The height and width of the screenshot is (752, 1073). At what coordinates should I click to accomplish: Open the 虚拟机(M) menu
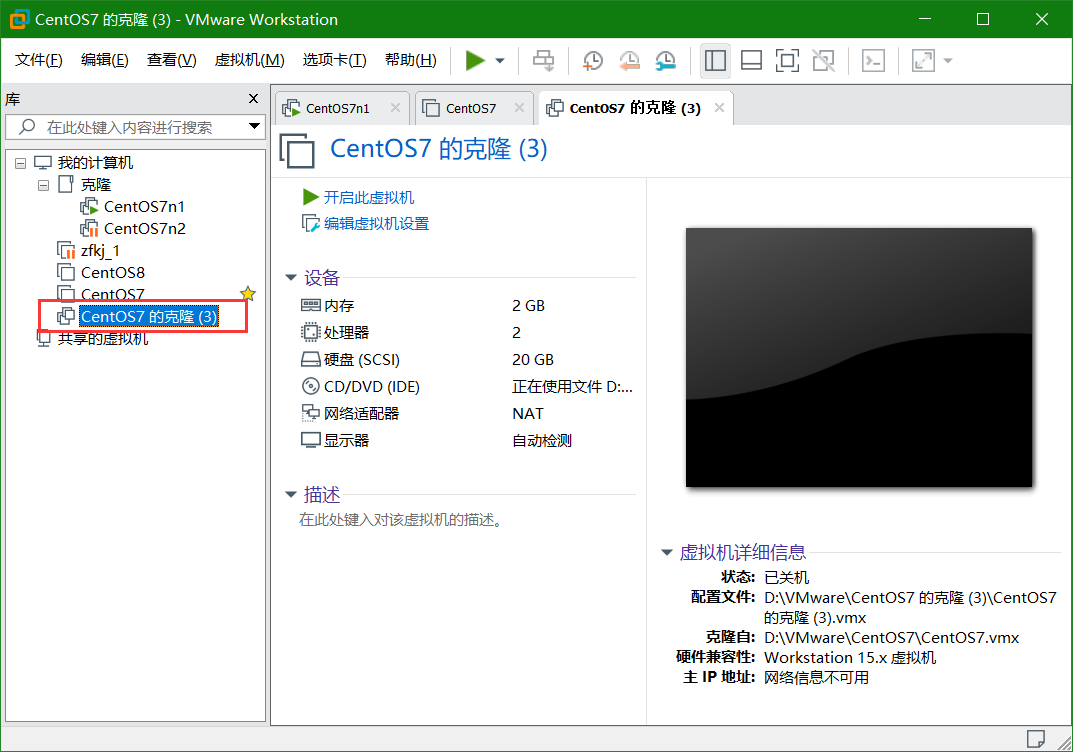[250, 60]
